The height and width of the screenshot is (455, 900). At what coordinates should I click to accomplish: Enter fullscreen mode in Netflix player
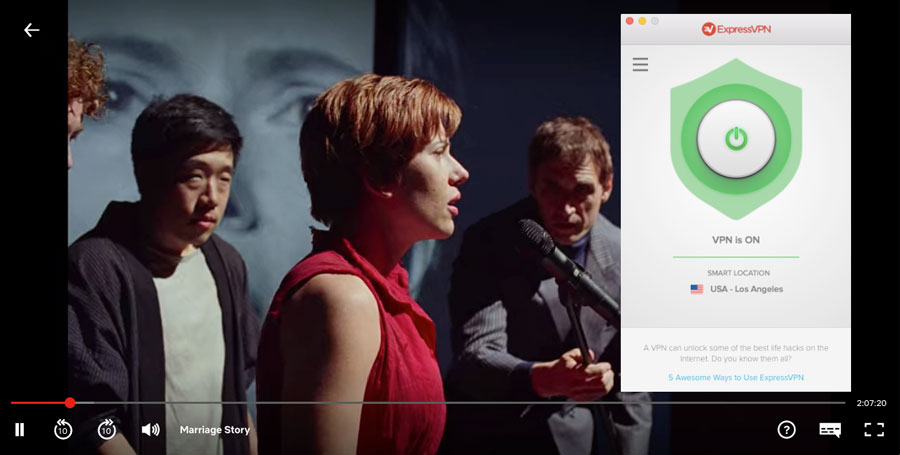click(x=874, y=430)
